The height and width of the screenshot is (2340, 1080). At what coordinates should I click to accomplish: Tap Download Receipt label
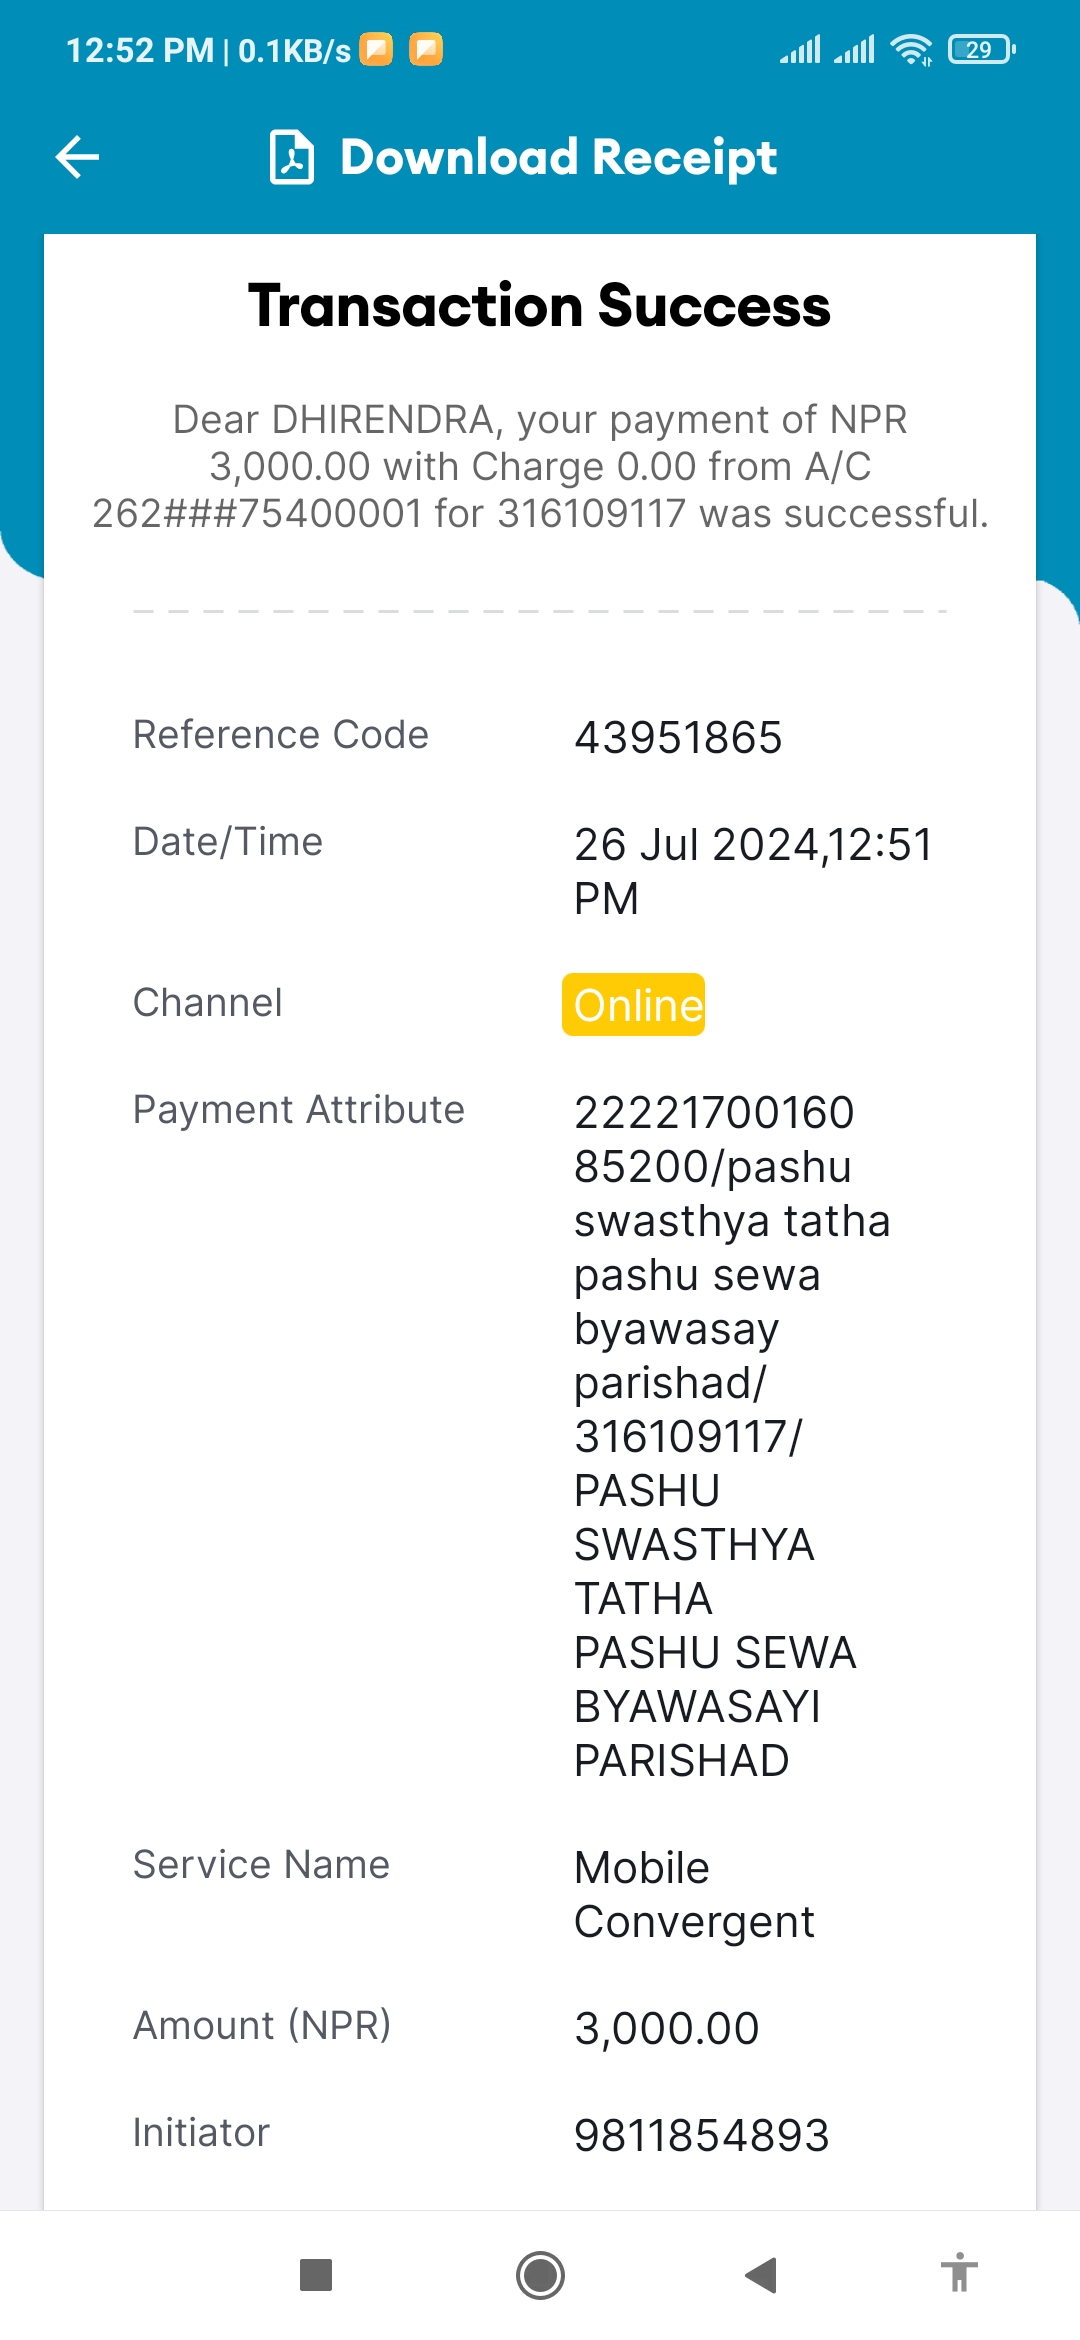tap(559, 157)
